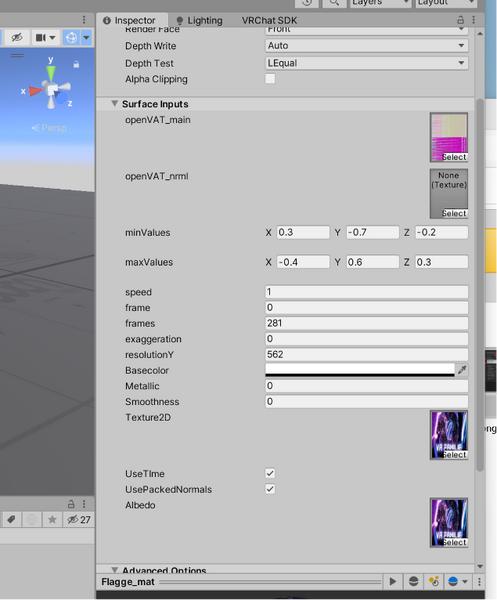
Task: Click Select on Albedo texture
Action: [454, 543]
